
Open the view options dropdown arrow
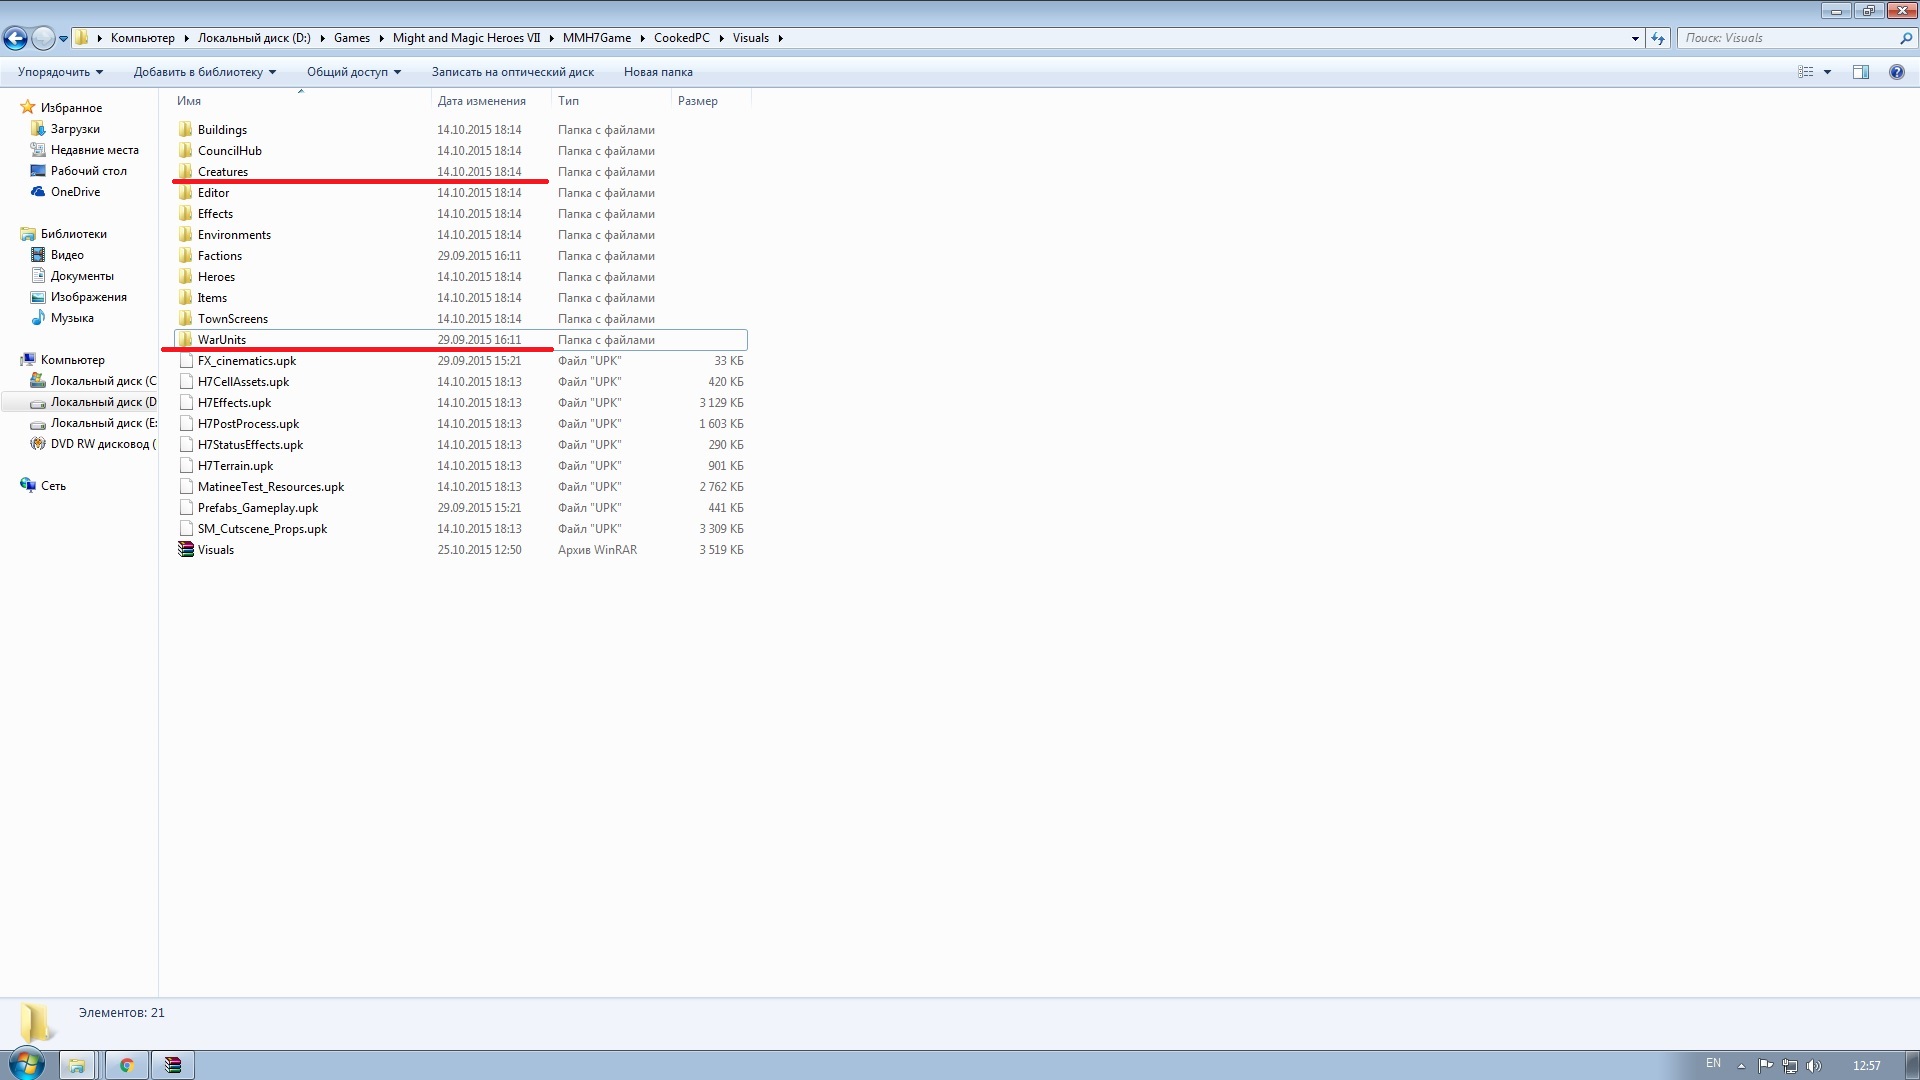1827,72
